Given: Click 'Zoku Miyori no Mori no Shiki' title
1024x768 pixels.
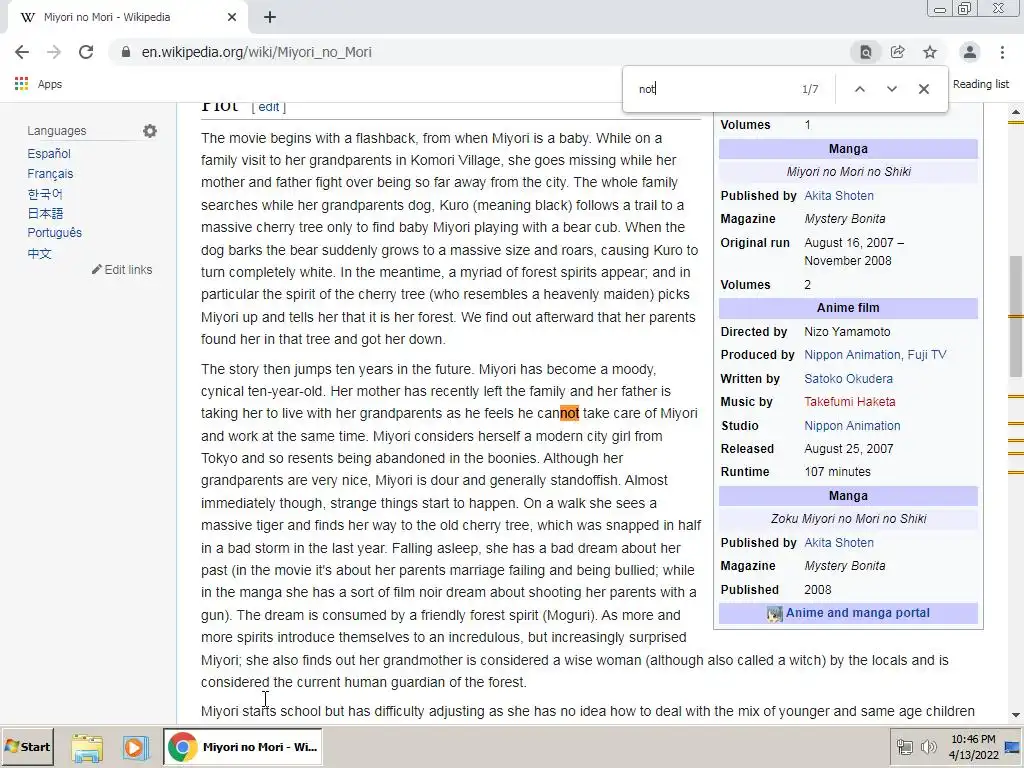Looking at the screenshot, I should (848, 519).
